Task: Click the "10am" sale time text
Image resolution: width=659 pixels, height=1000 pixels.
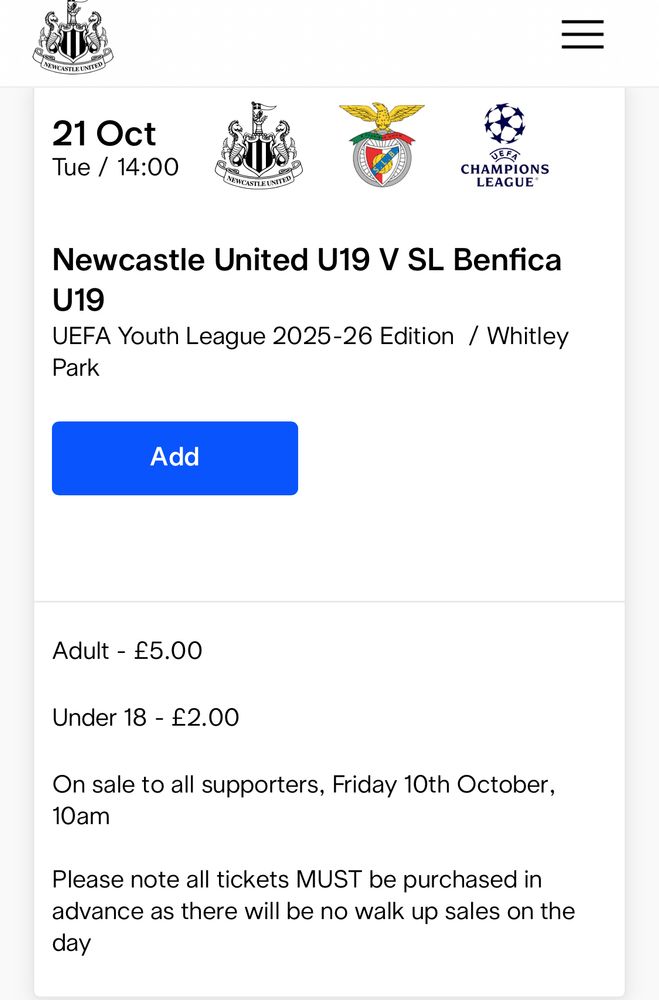Action: coord(80,816)
